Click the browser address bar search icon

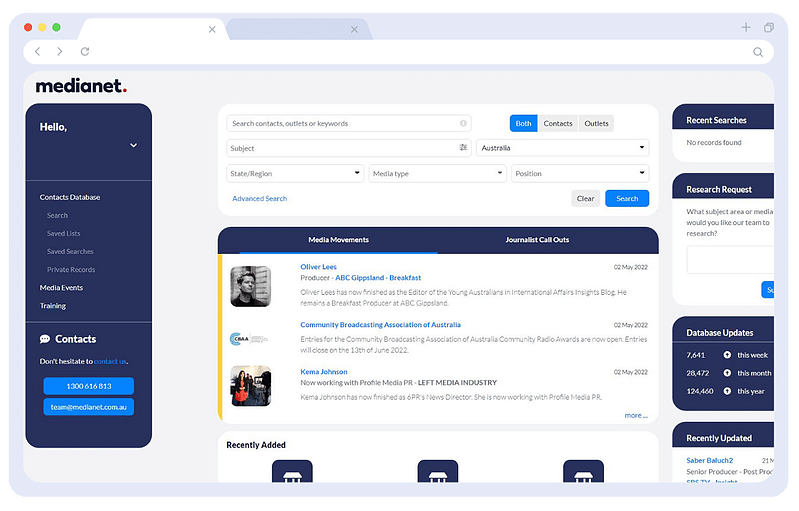click(x=758, y=52)
